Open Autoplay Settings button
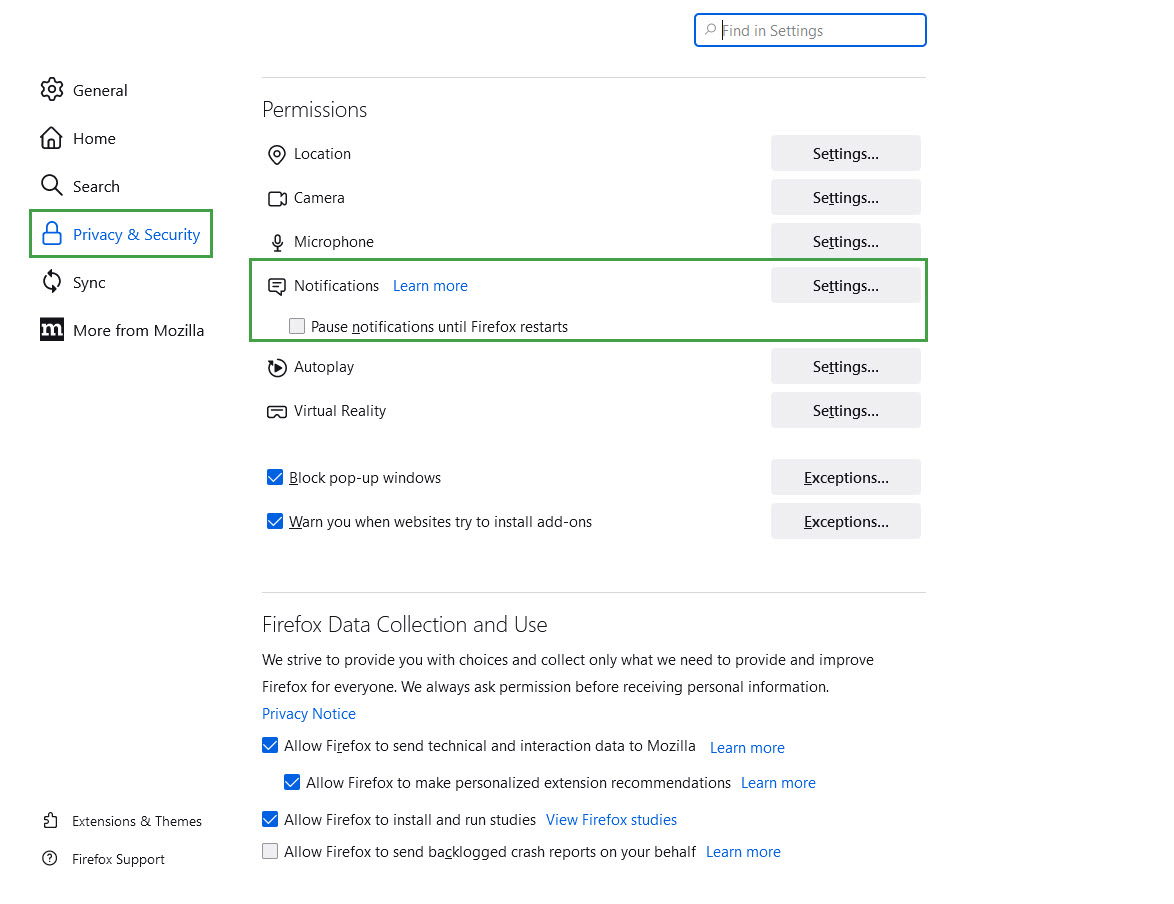1174x904 pixels. tap(845, 367)
